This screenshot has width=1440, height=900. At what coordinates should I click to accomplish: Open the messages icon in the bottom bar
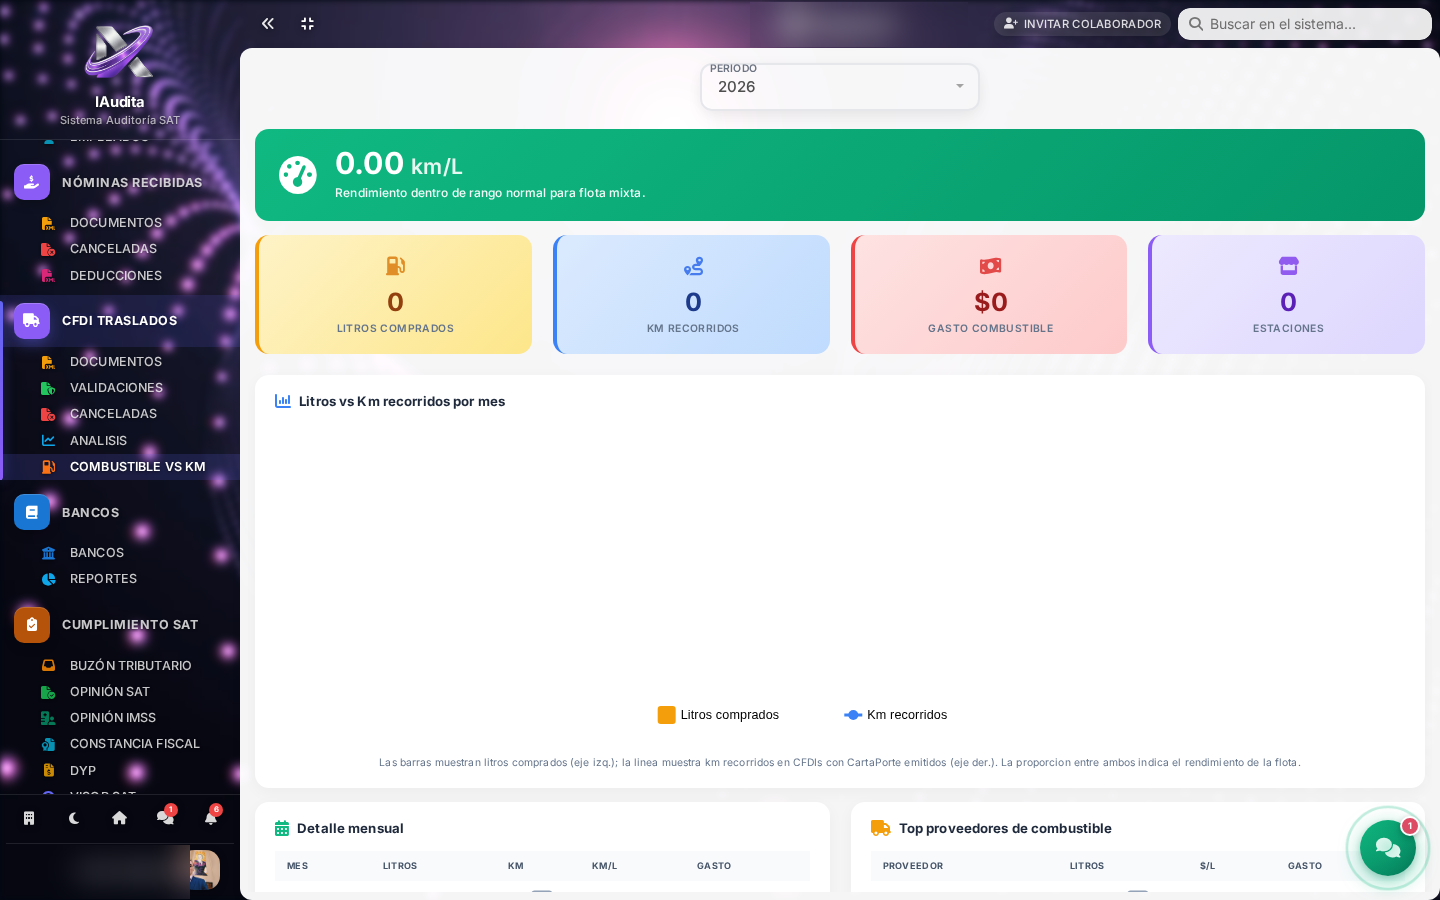(165, 817)
